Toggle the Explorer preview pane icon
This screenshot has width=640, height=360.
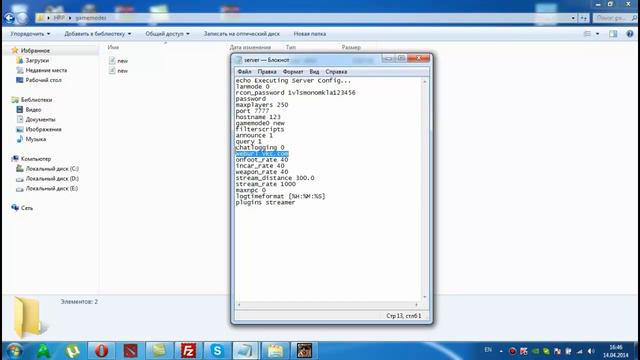tap(613, 34)
